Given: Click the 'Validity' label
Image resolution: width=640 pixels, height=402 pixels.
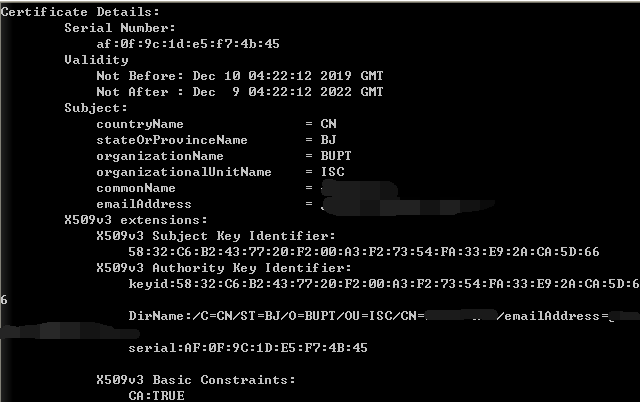Looking at the screenshot, I should point(96,60).
